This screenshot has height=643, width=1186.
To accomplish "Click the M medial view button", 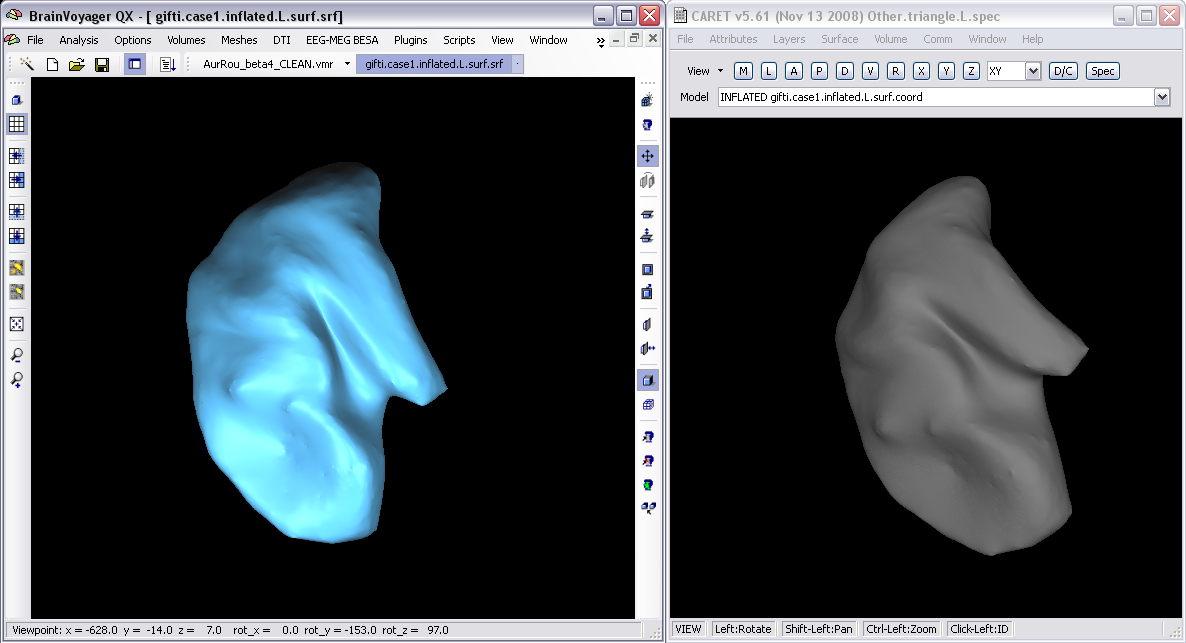I will coord(744,71).
